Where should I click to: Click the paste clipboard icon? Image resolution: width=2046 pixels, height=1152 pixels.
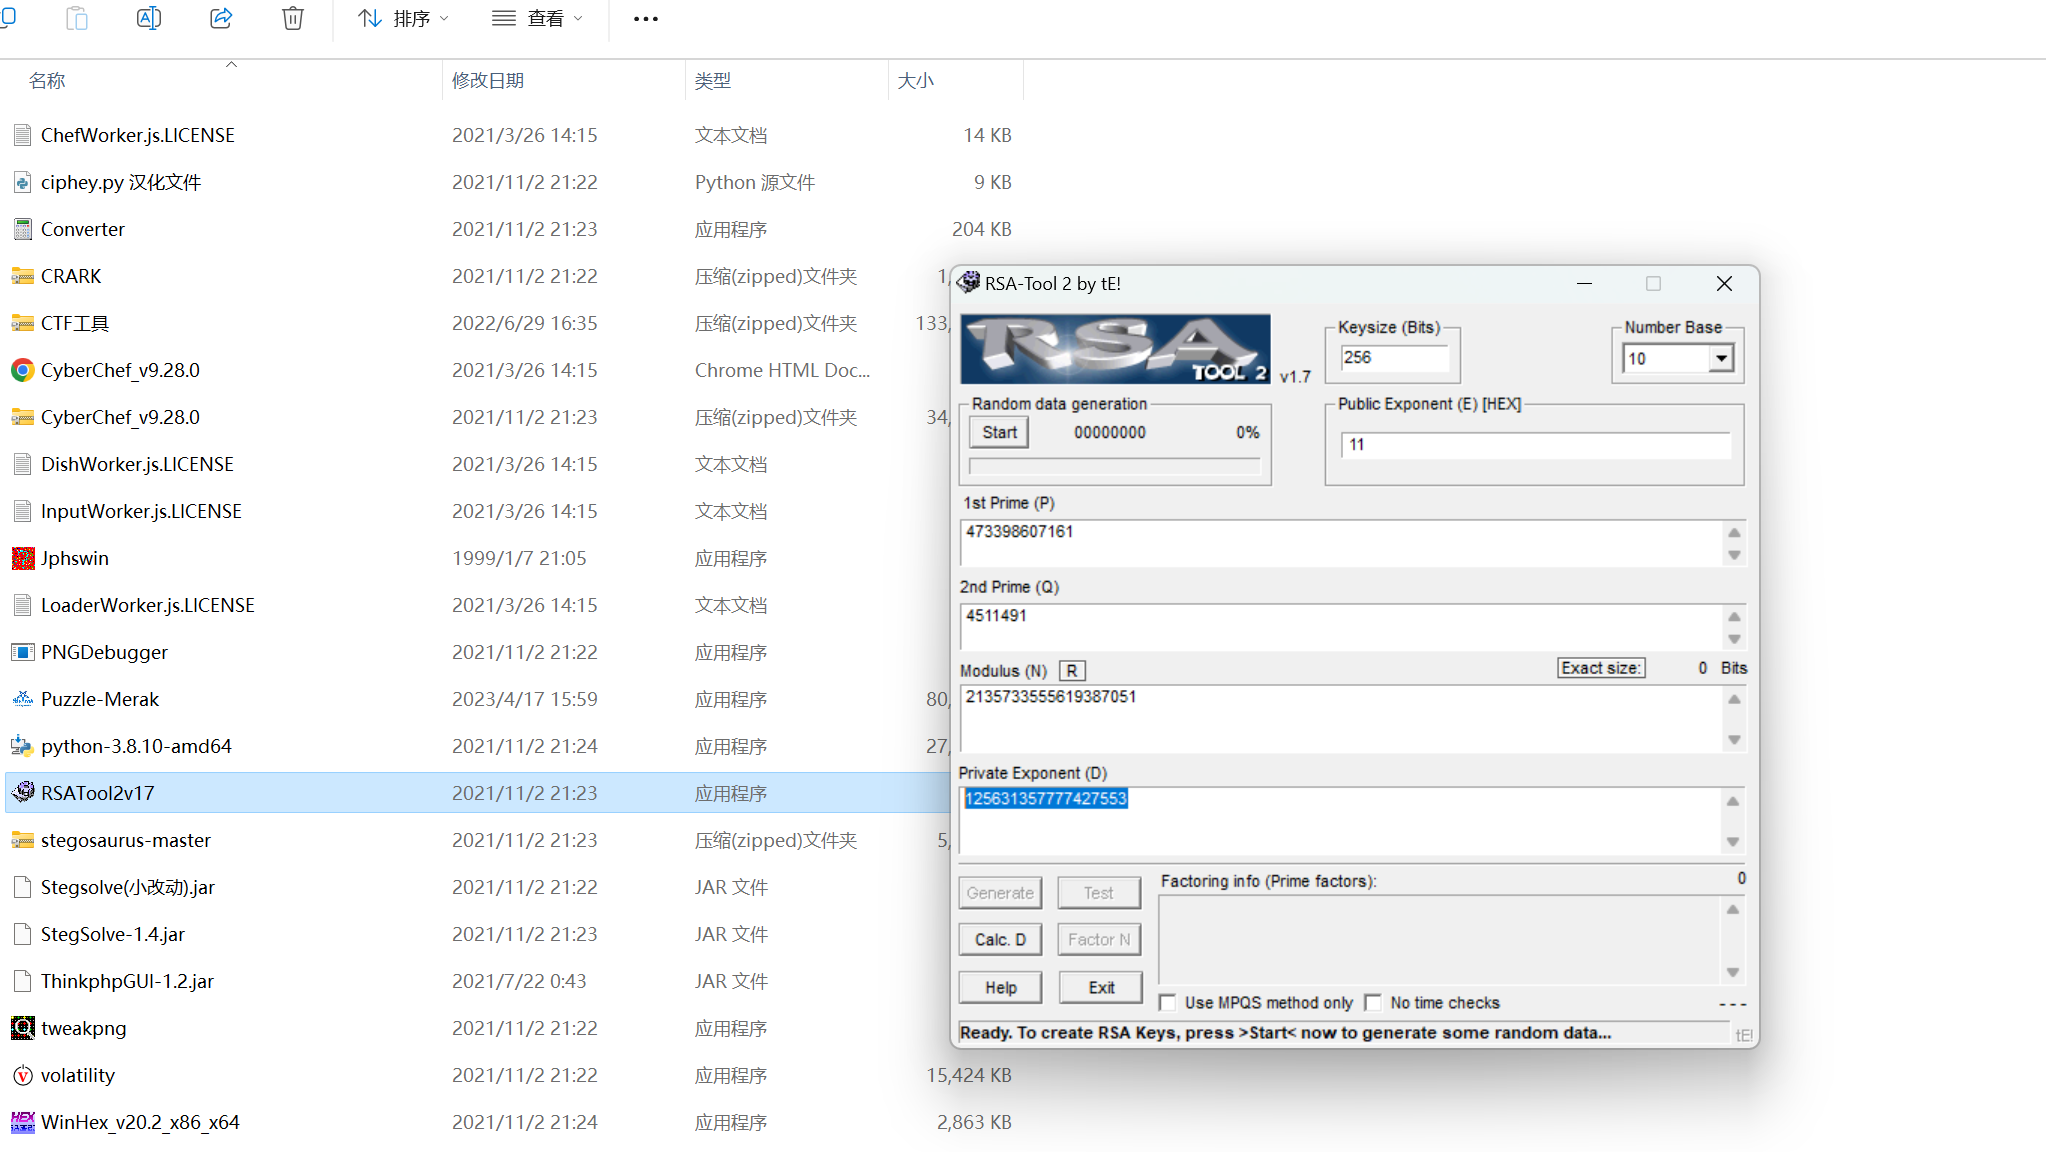(76, 18)
